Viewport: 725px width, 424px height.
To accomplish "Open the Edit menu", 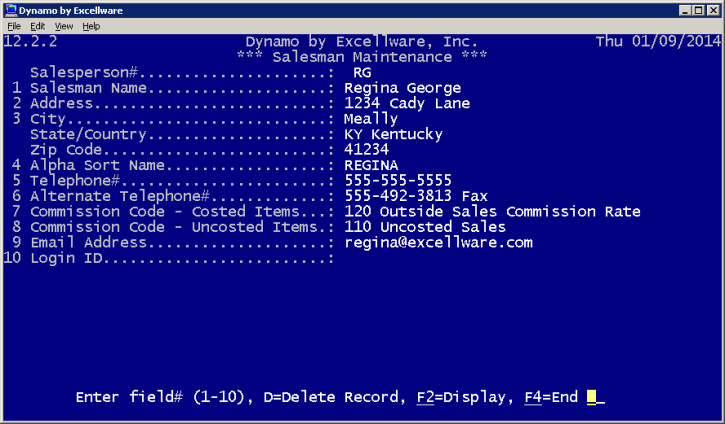I will click(37, 26).
